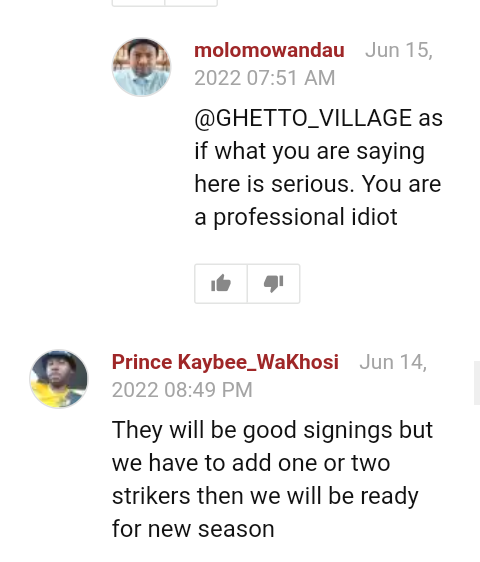Select the @GHETTO_VILLAGE mention
This screenshot has height=562, width=480.
click(x=303, y=118)
